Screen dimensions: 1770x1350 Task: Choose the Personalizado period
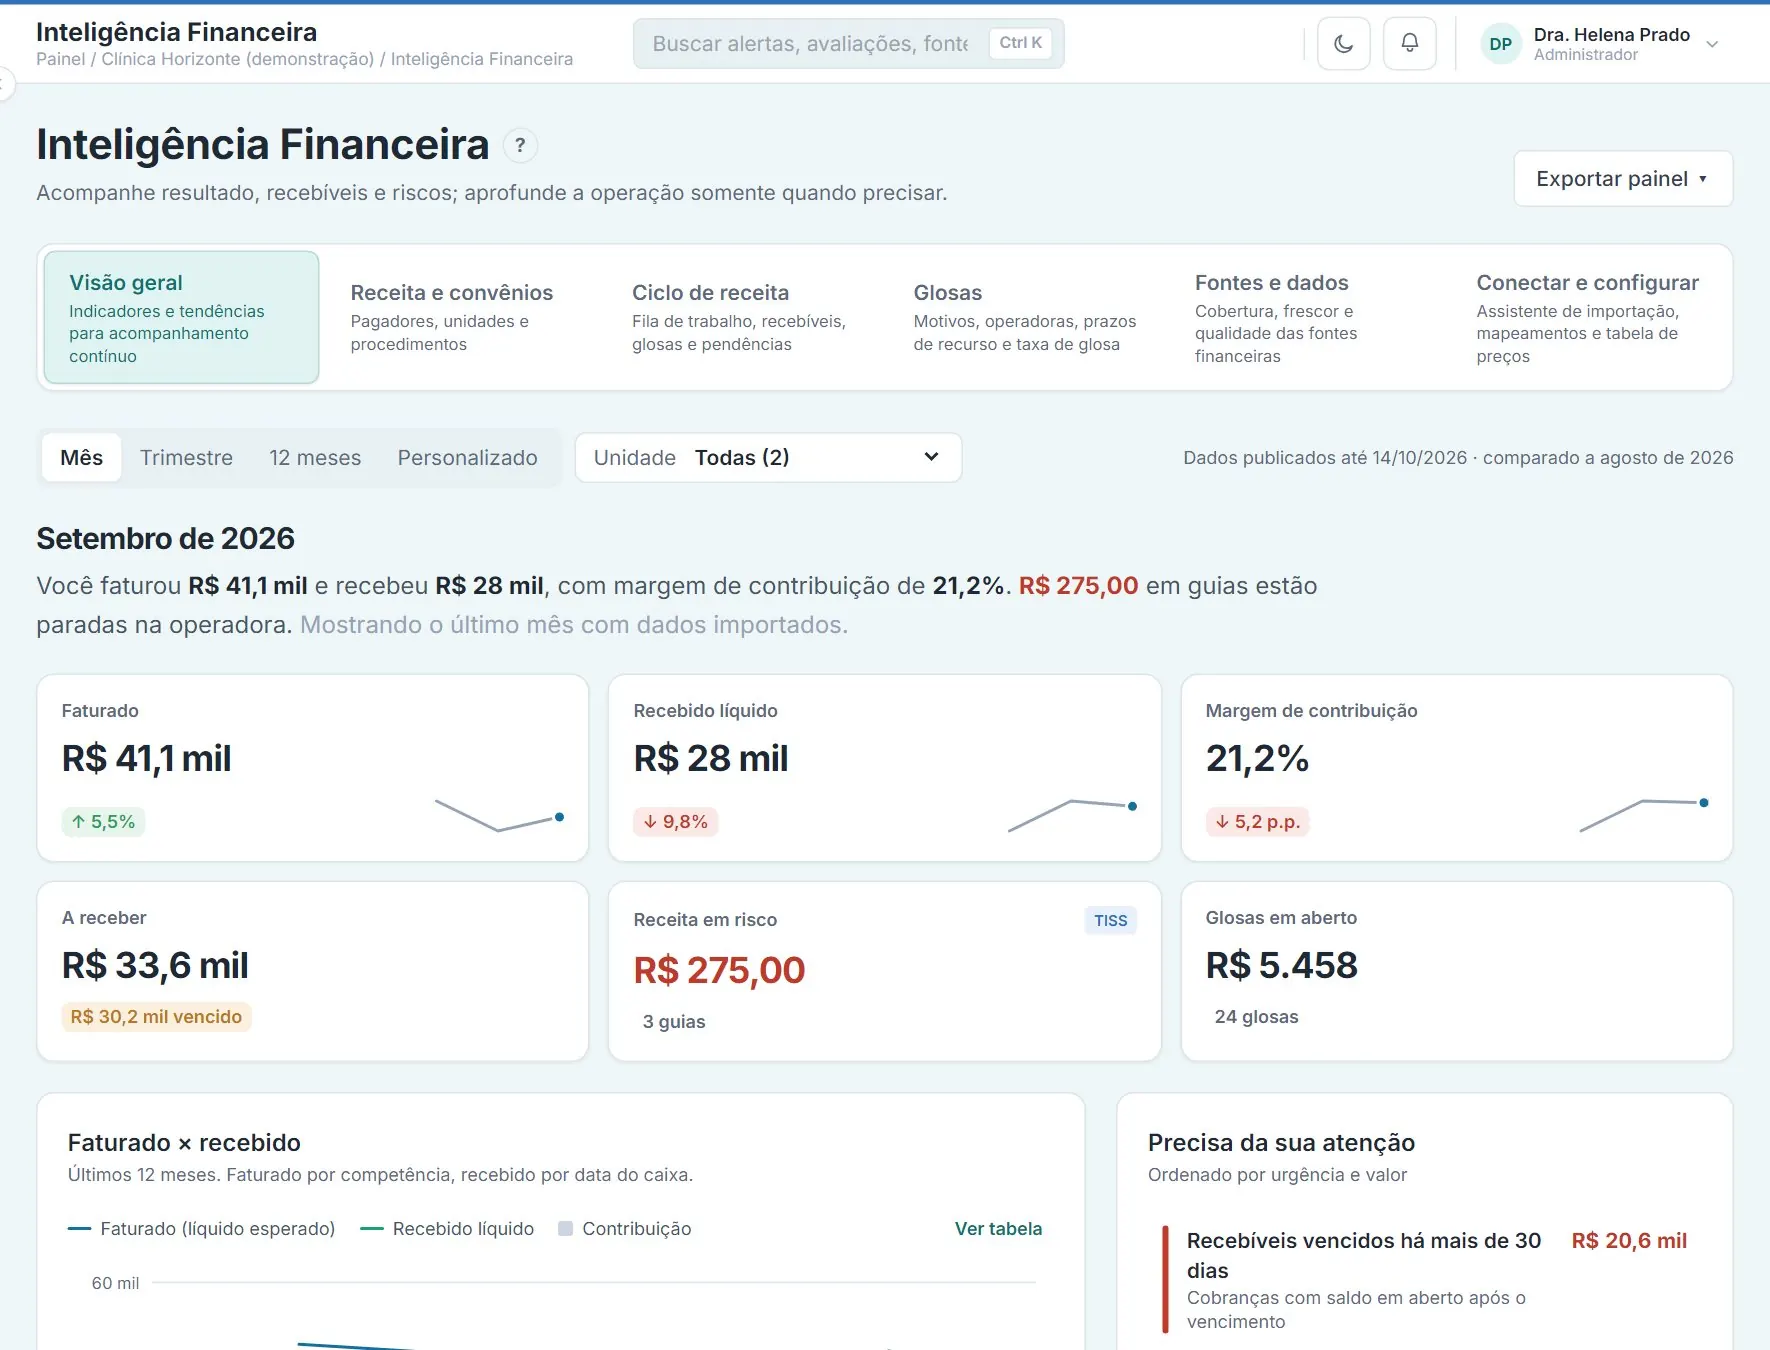click(x=467, y=458)
